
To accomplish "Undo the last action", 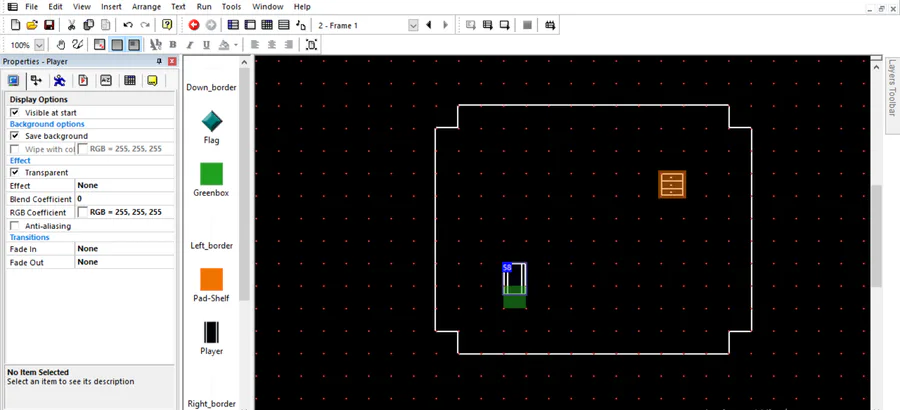I will coord(127,25).
